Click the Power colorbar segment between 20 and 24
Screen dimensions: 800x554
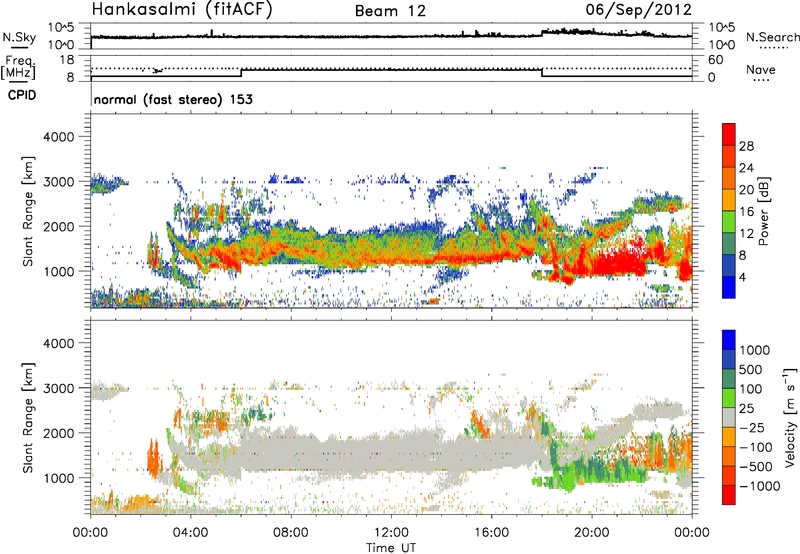729,179
